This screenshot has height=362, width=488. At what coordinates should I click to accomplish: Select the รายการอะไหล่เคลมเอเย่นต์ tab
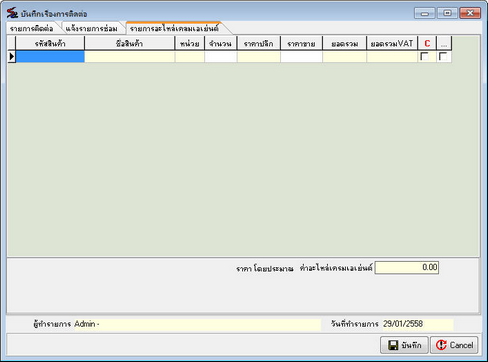pos(174,28)
